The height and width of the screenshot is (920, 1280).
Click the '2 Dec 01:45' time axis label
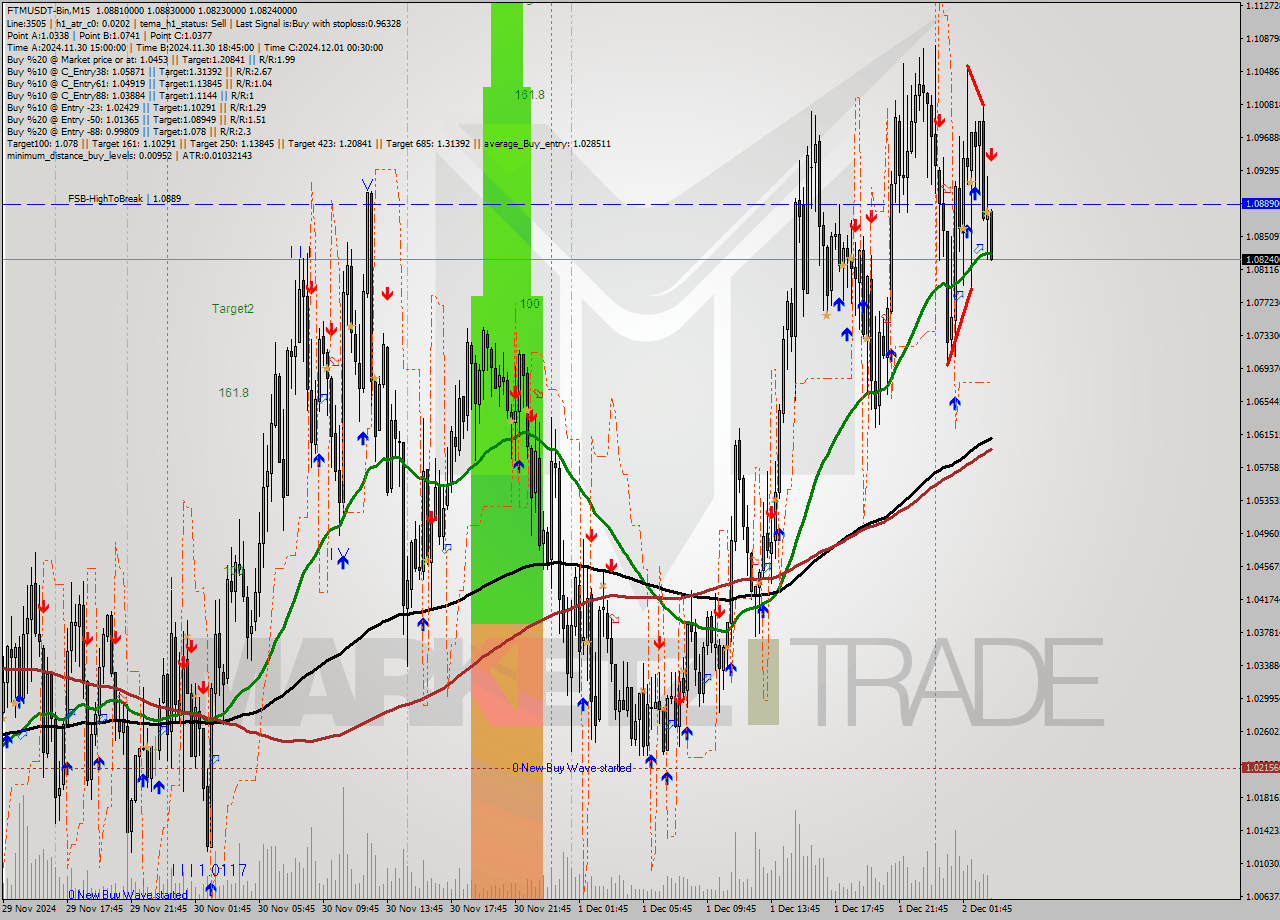point(989,909)
